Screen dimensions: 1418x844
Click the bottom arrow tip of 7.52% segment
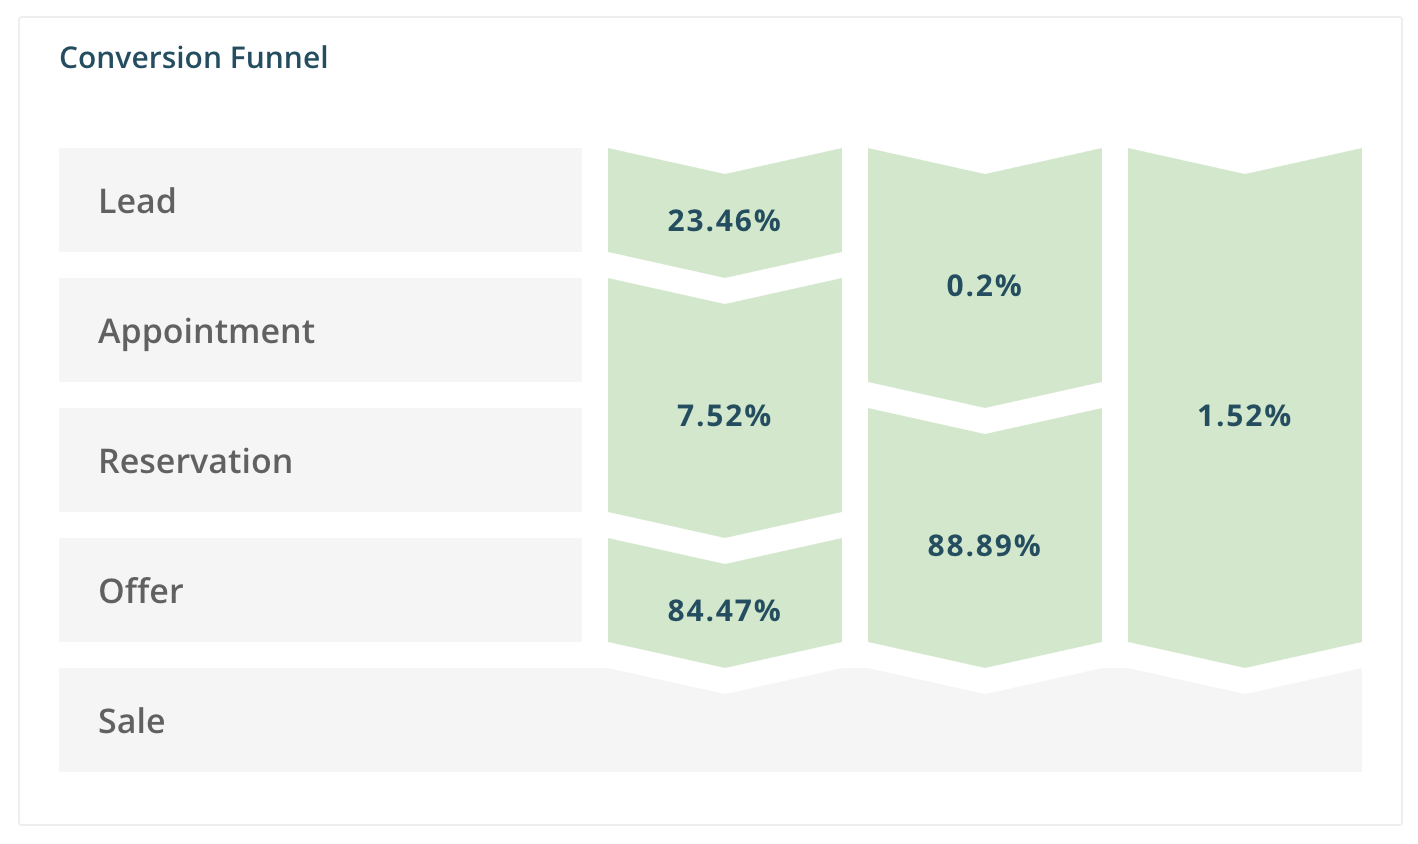pos(724,528)
